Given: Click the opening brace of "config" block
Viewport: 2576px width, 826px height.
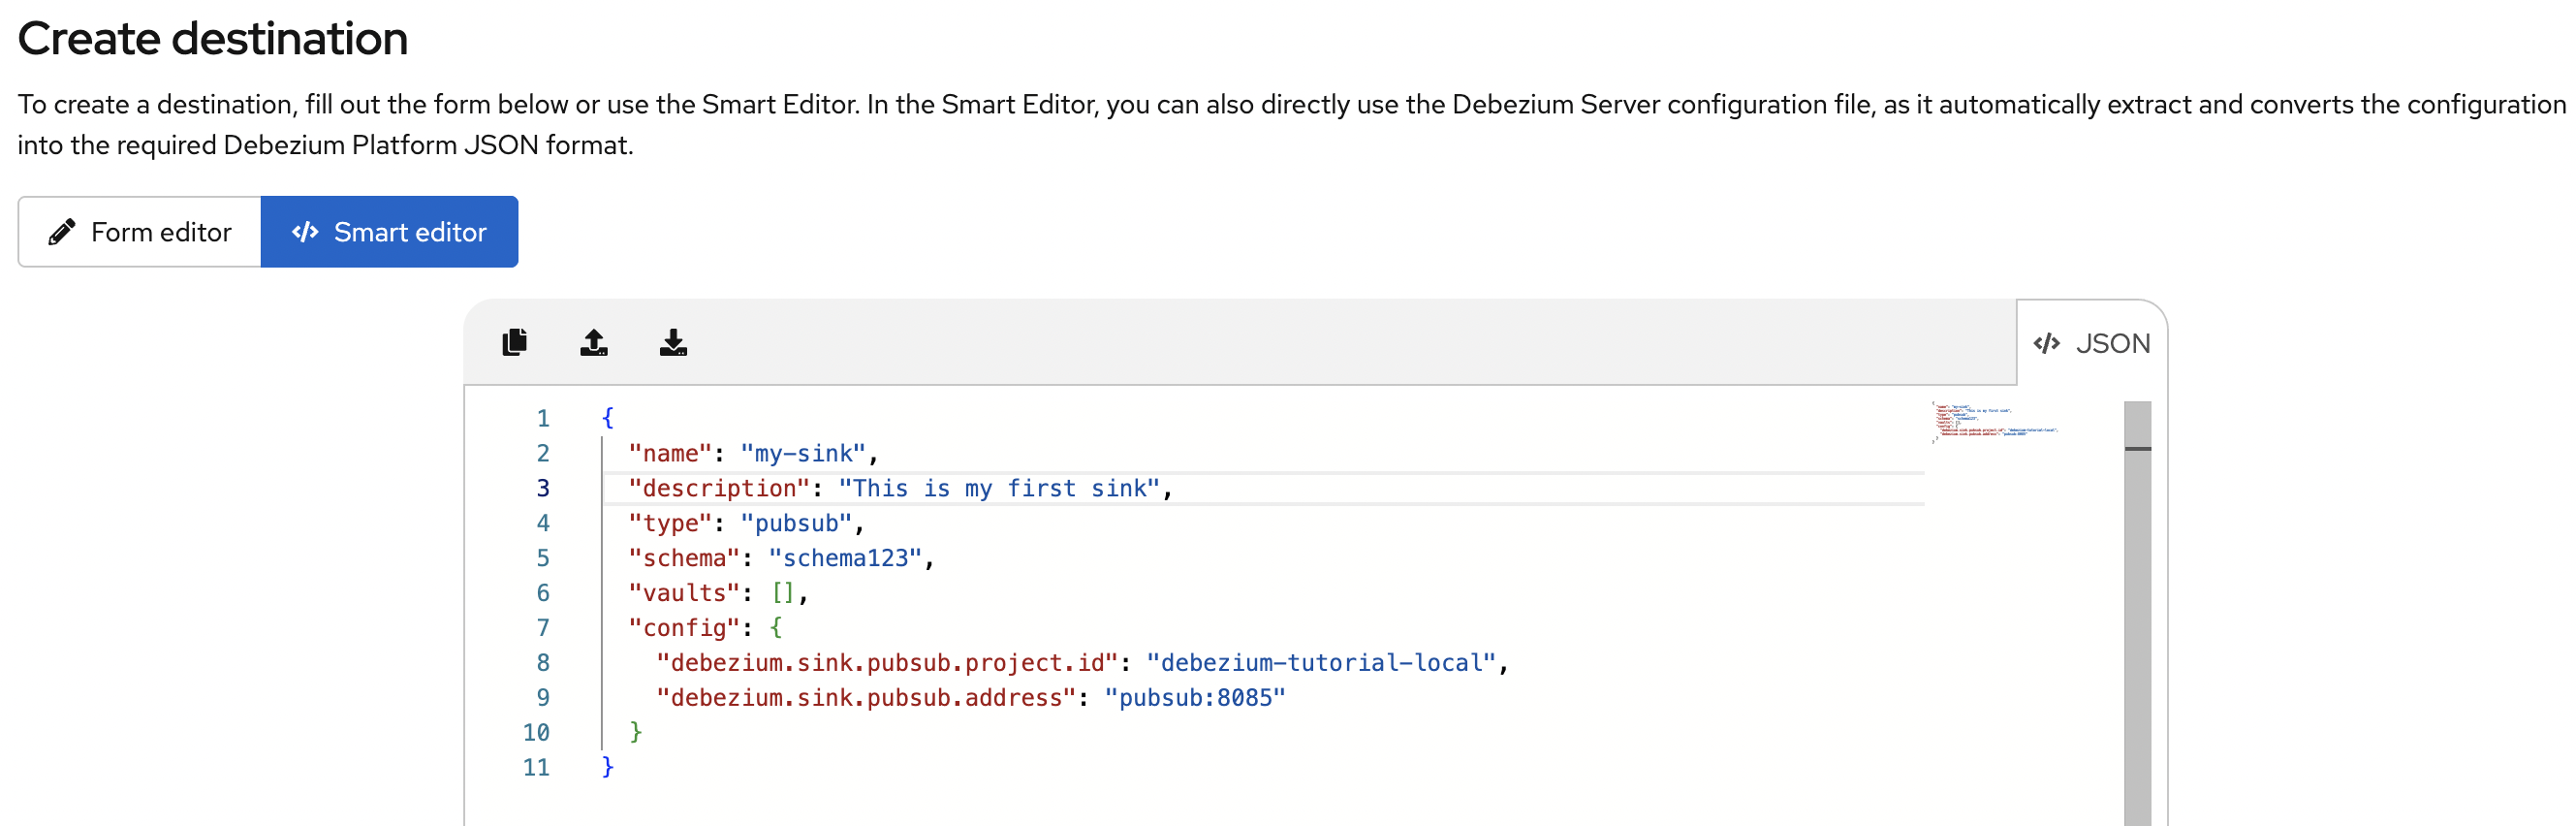Looking at the screenshot, I should pos(775,628).
